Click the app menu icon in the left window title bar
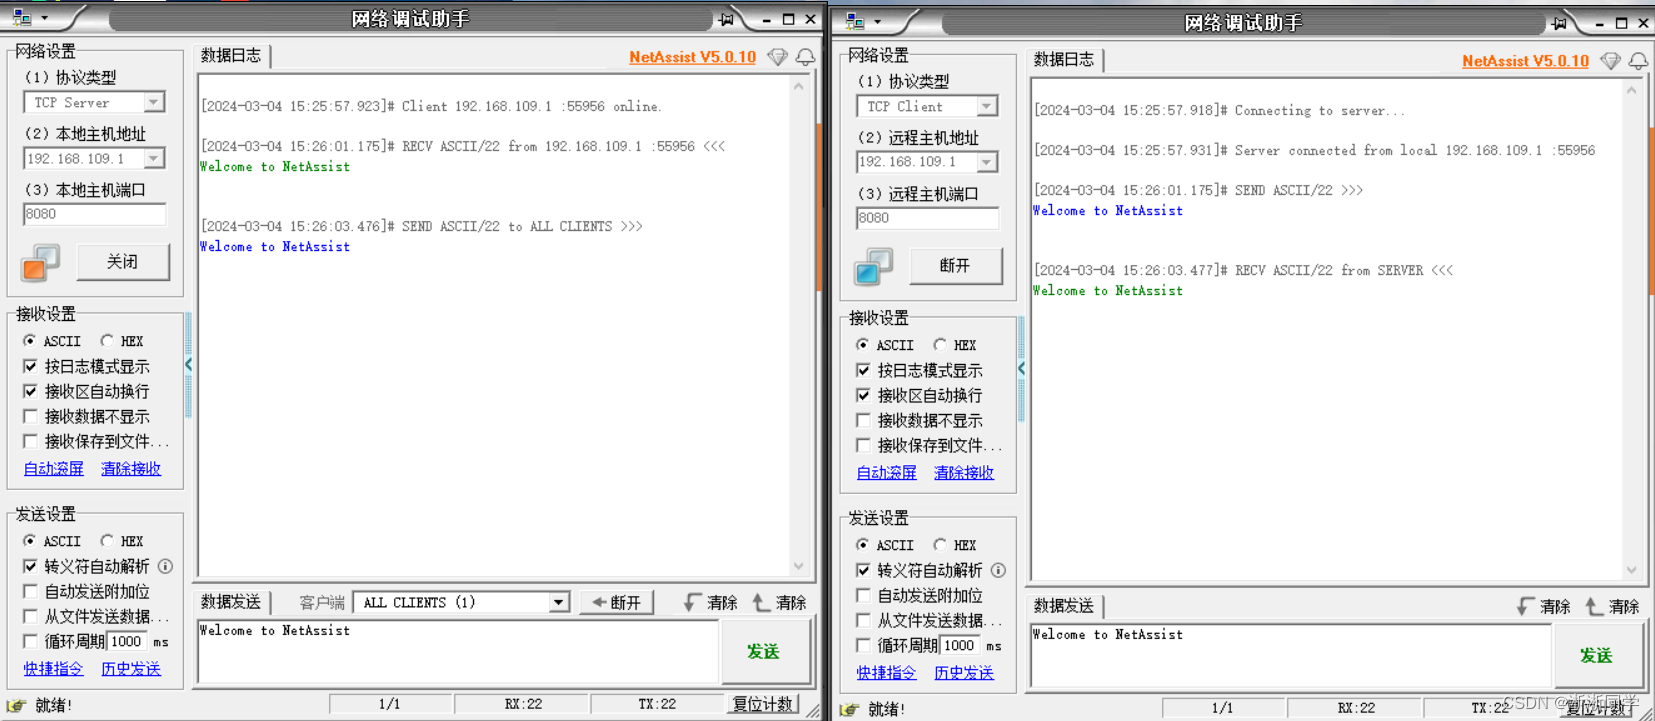 22,17
